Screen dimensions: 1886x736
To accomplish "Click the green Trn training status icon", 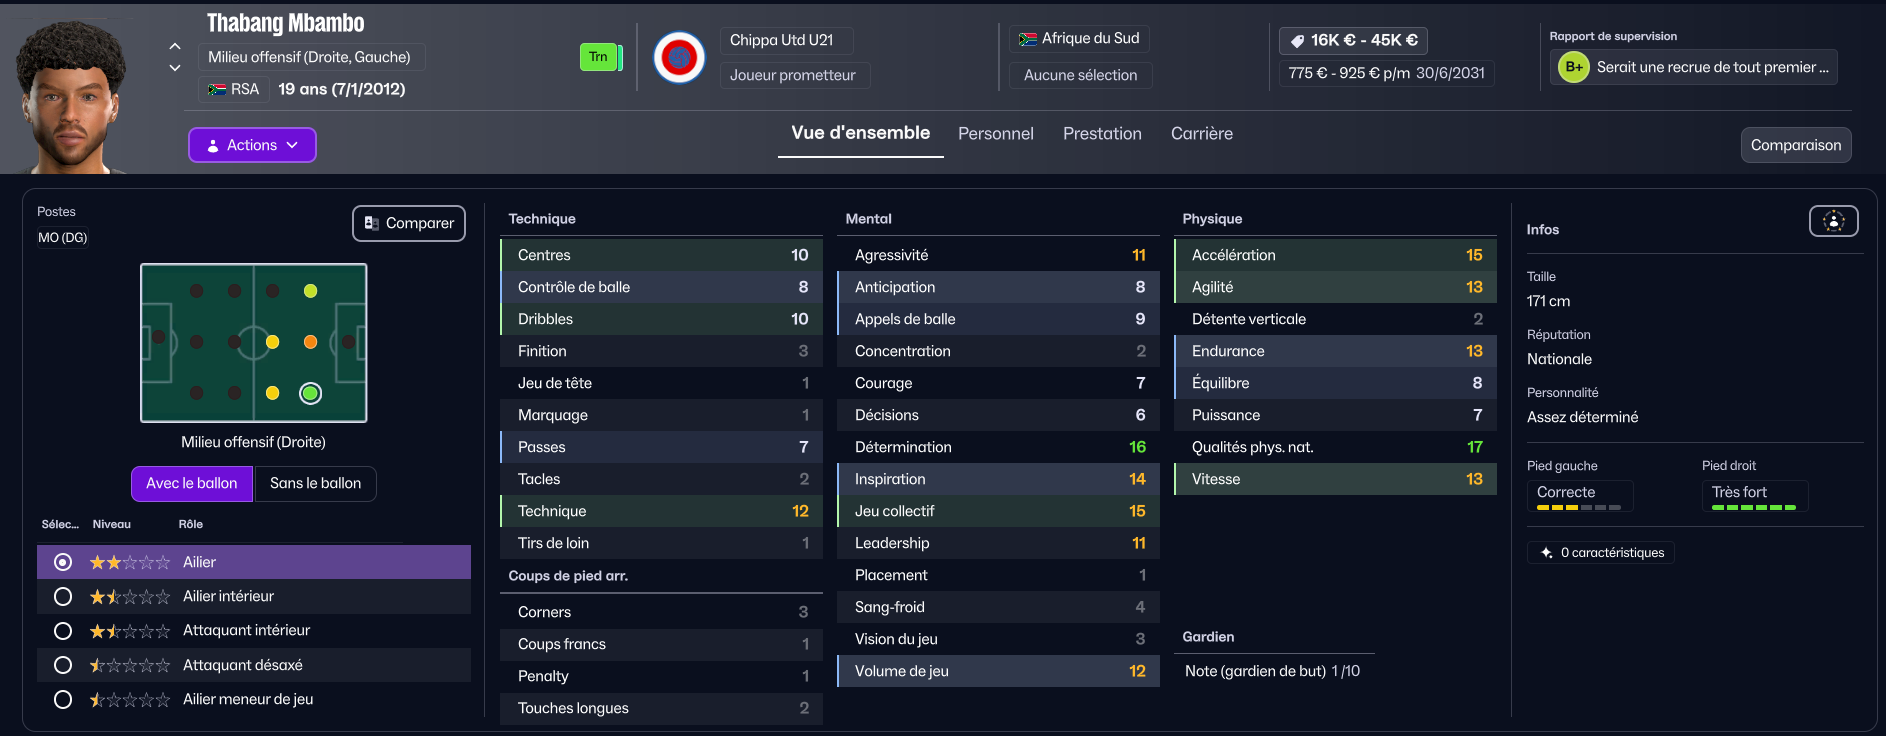I will (x=600, y=57).
